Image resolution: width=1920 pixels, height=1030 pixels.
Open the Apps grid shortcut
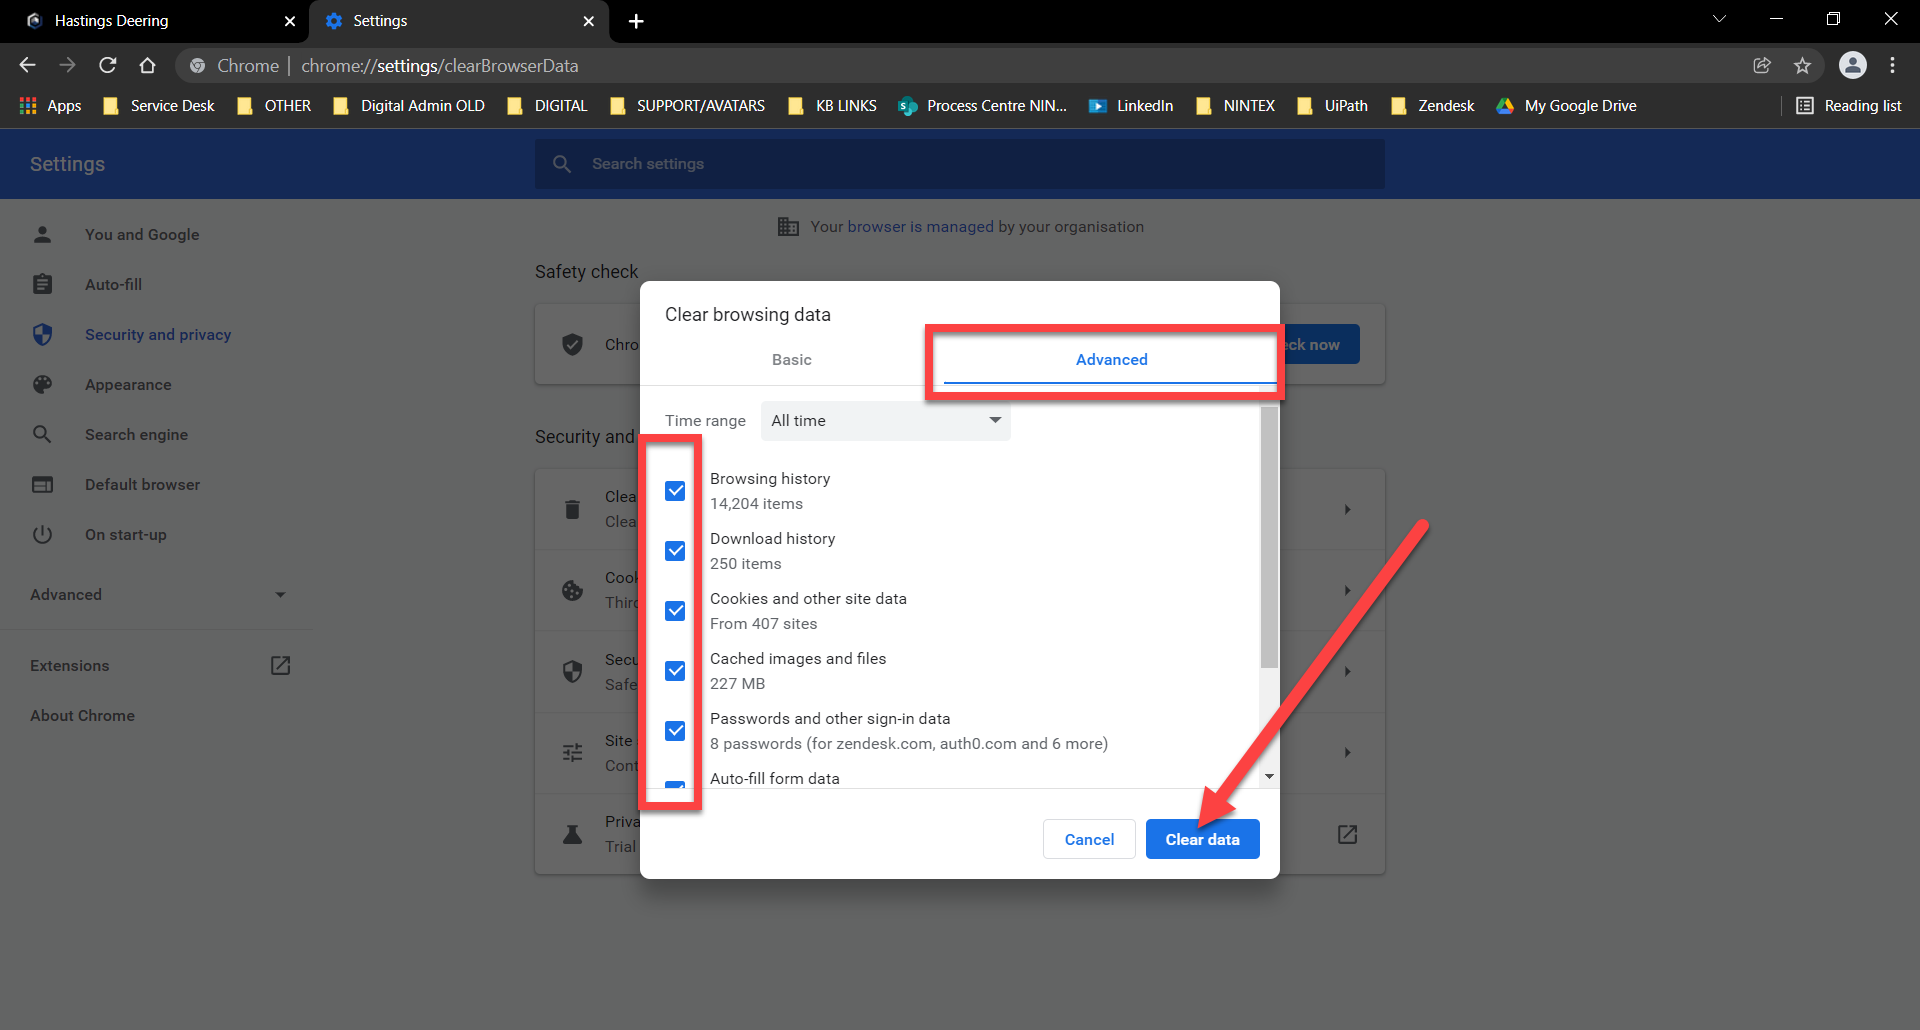click(50, 106)
